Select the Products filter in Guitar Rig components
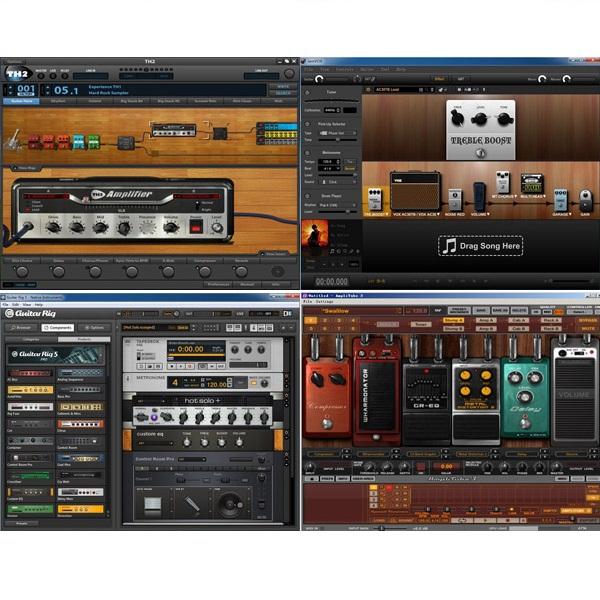Image resolution: width=600 pixels, height=600 pixels. point(84,339)
